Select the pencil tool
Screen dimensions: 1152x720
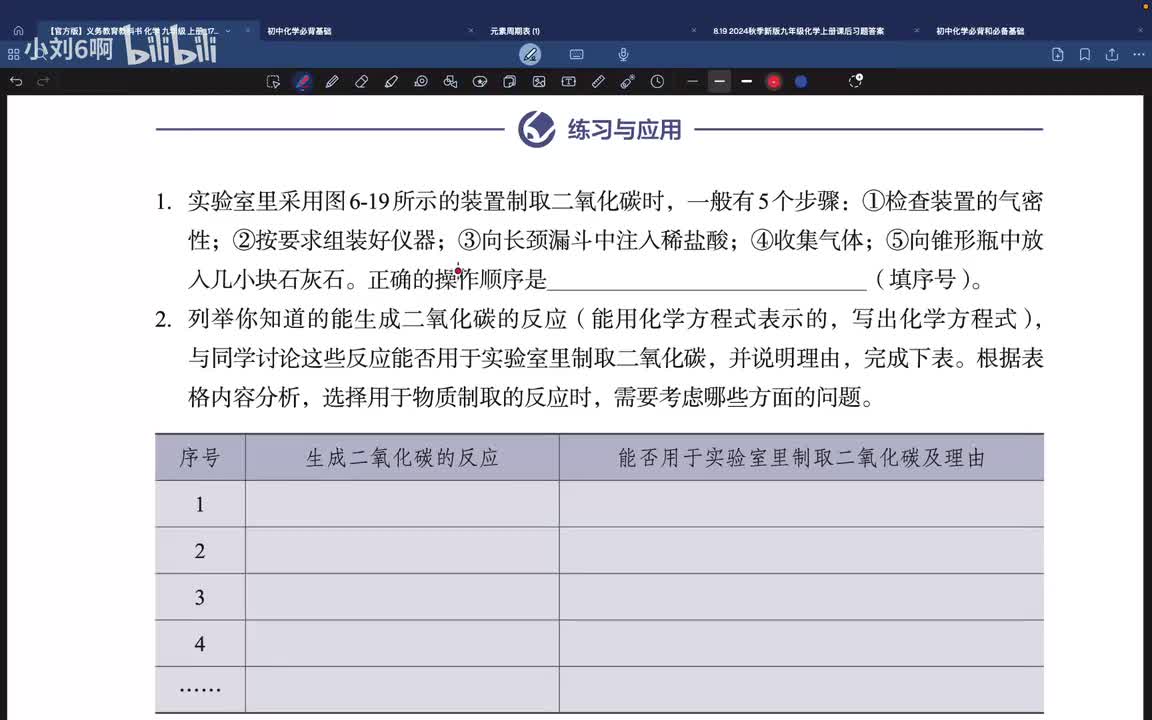click(x=332, y=82)
